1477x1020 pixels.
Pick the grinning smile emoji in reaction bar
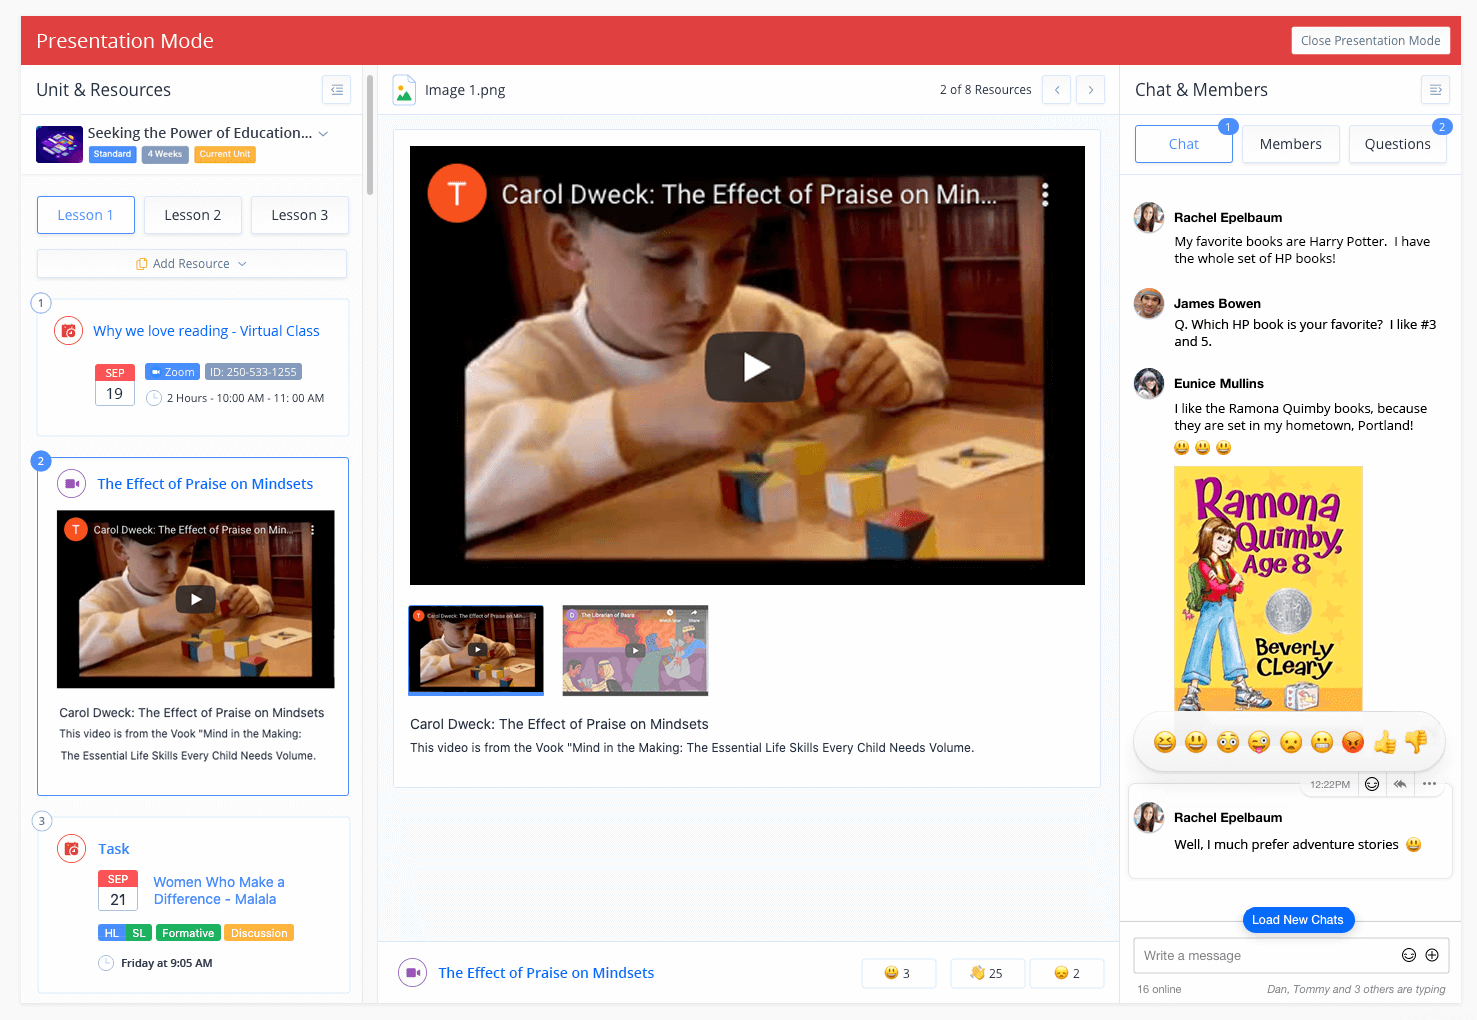click(x=1196, y=742)
